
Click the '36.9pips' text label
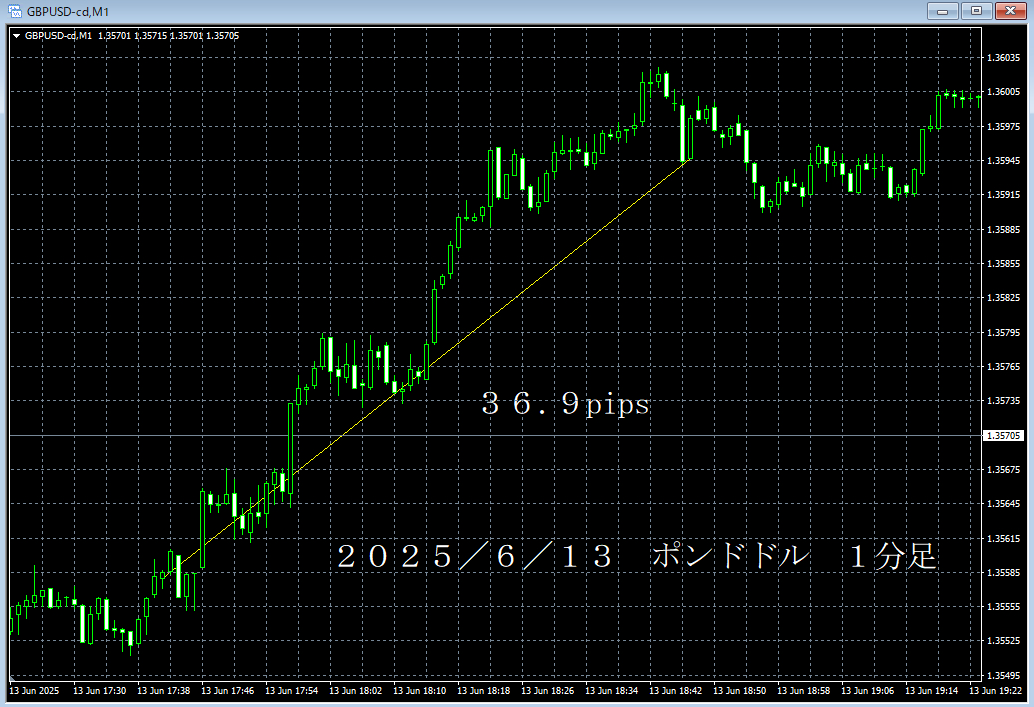coord(566,403)
